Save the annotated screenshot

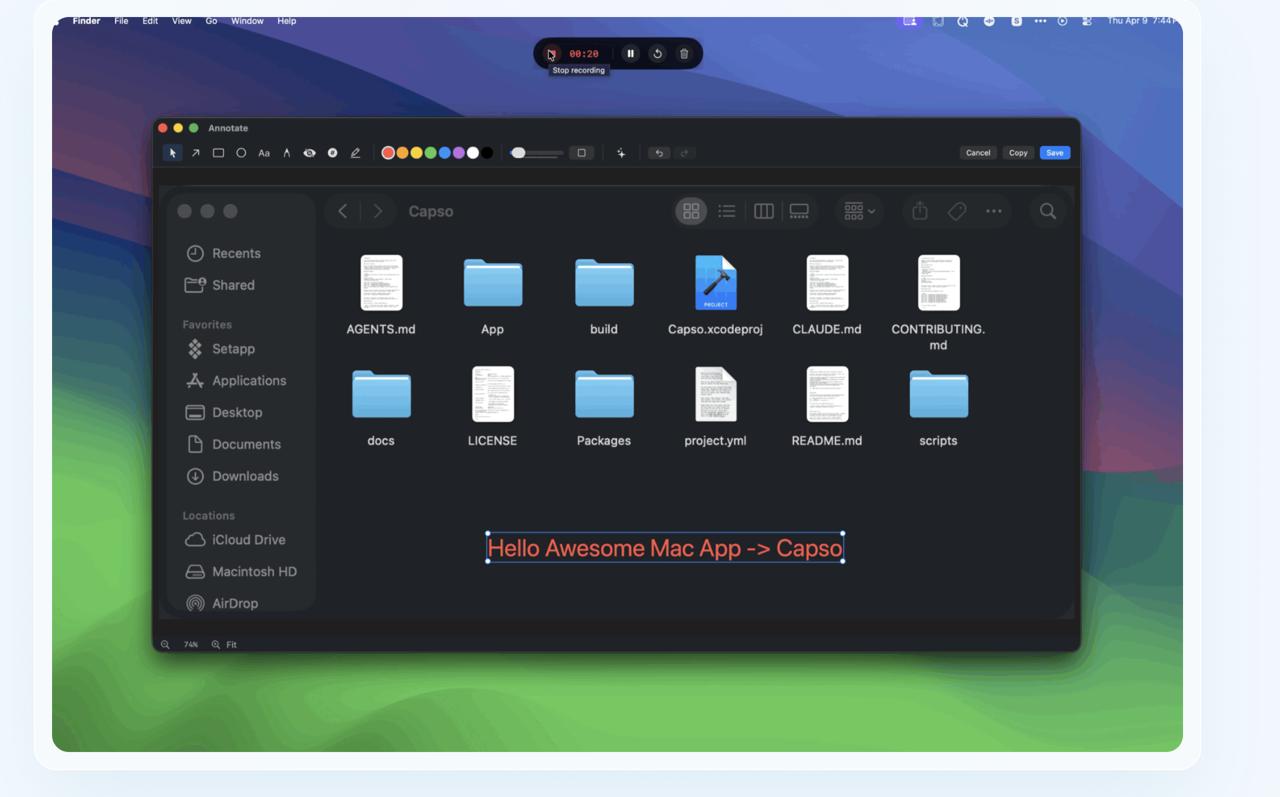(1054, 153)
